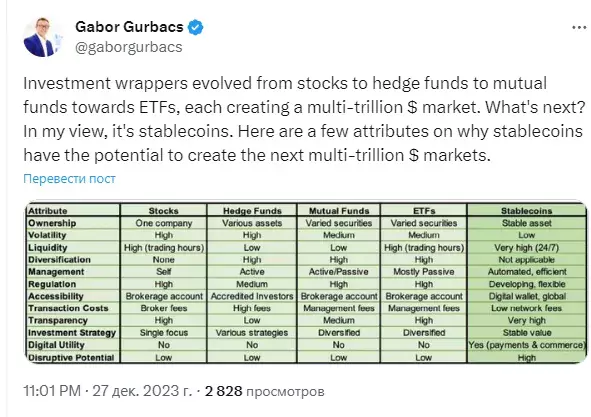
Task: Click the 27 дек. 2023 date
Action: click(x=142, y=391)
